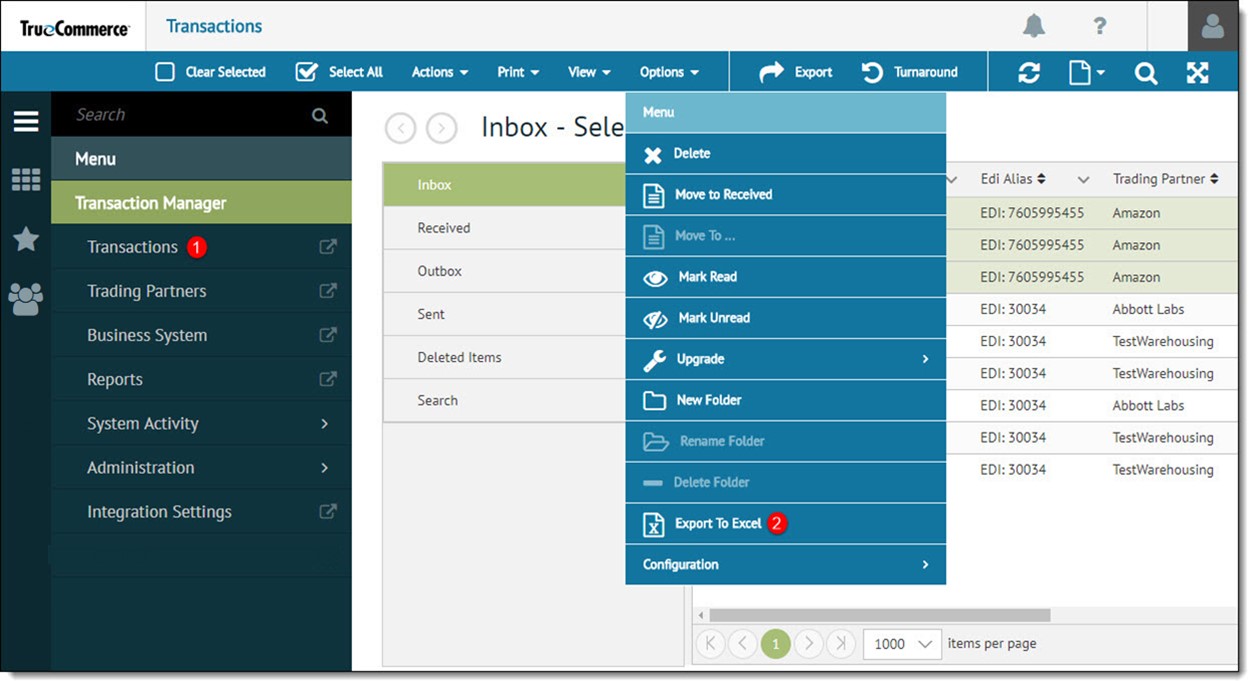Toggle the hamburger menu icon
Screen dimensions: 1248x681
(x=26, y=122)
